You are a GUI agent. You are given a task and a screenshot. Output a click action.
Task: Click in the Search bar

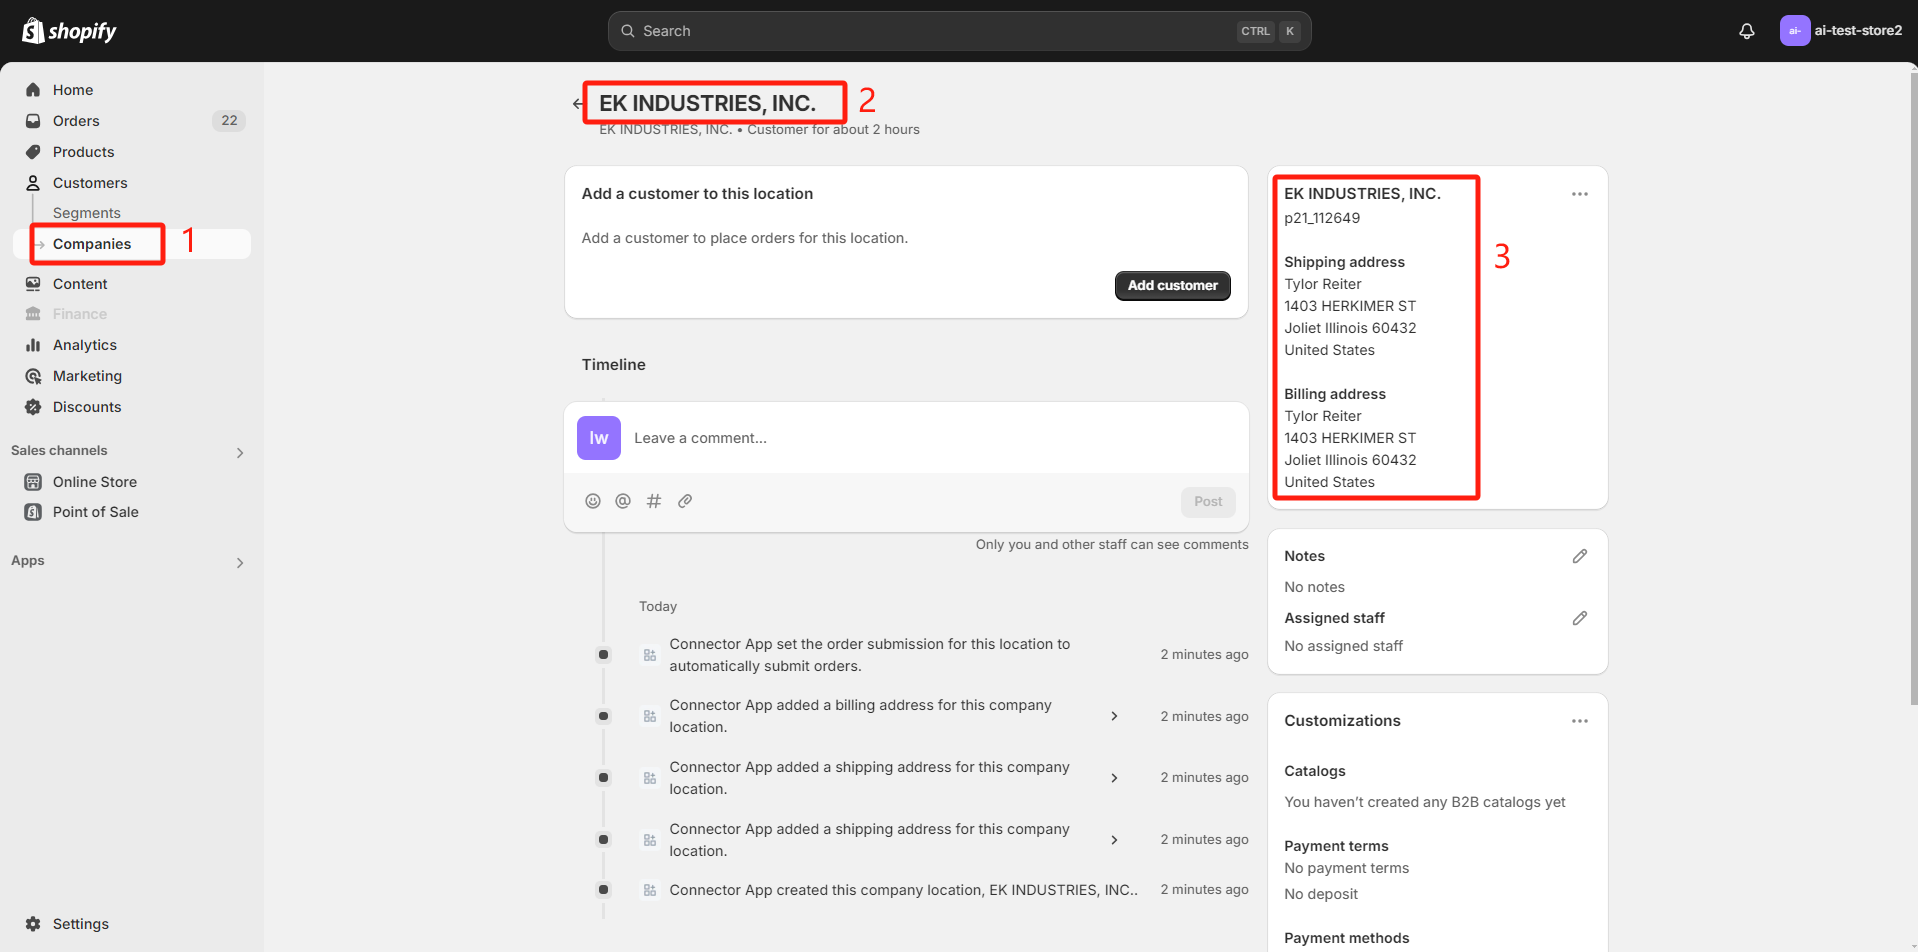[x=959, y=31]
